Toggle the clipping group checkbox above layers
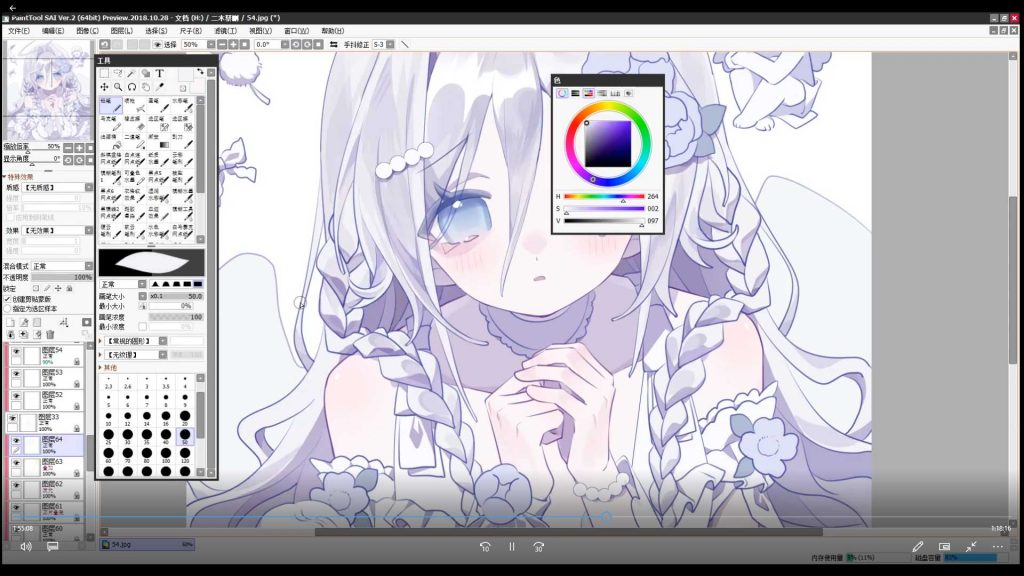The image size is (1024, 576). tap(8, 298)
